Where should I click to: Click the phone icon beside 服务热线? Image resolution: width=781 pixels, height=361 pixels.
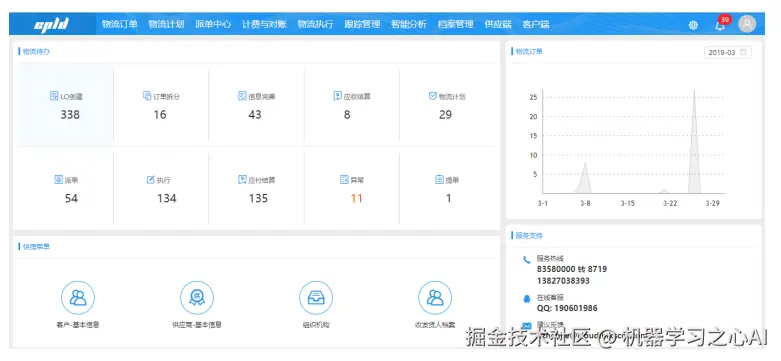(527, 259)
